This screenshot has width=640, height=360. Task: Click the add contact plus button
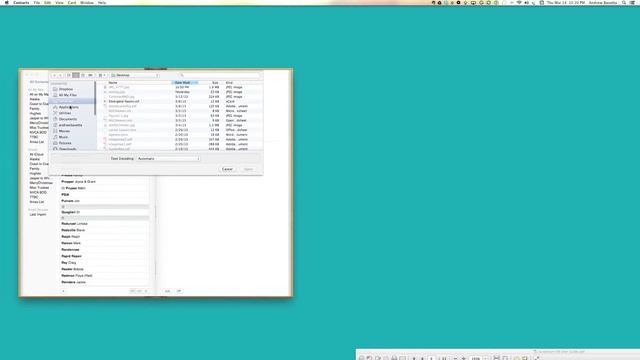point(63,291)
